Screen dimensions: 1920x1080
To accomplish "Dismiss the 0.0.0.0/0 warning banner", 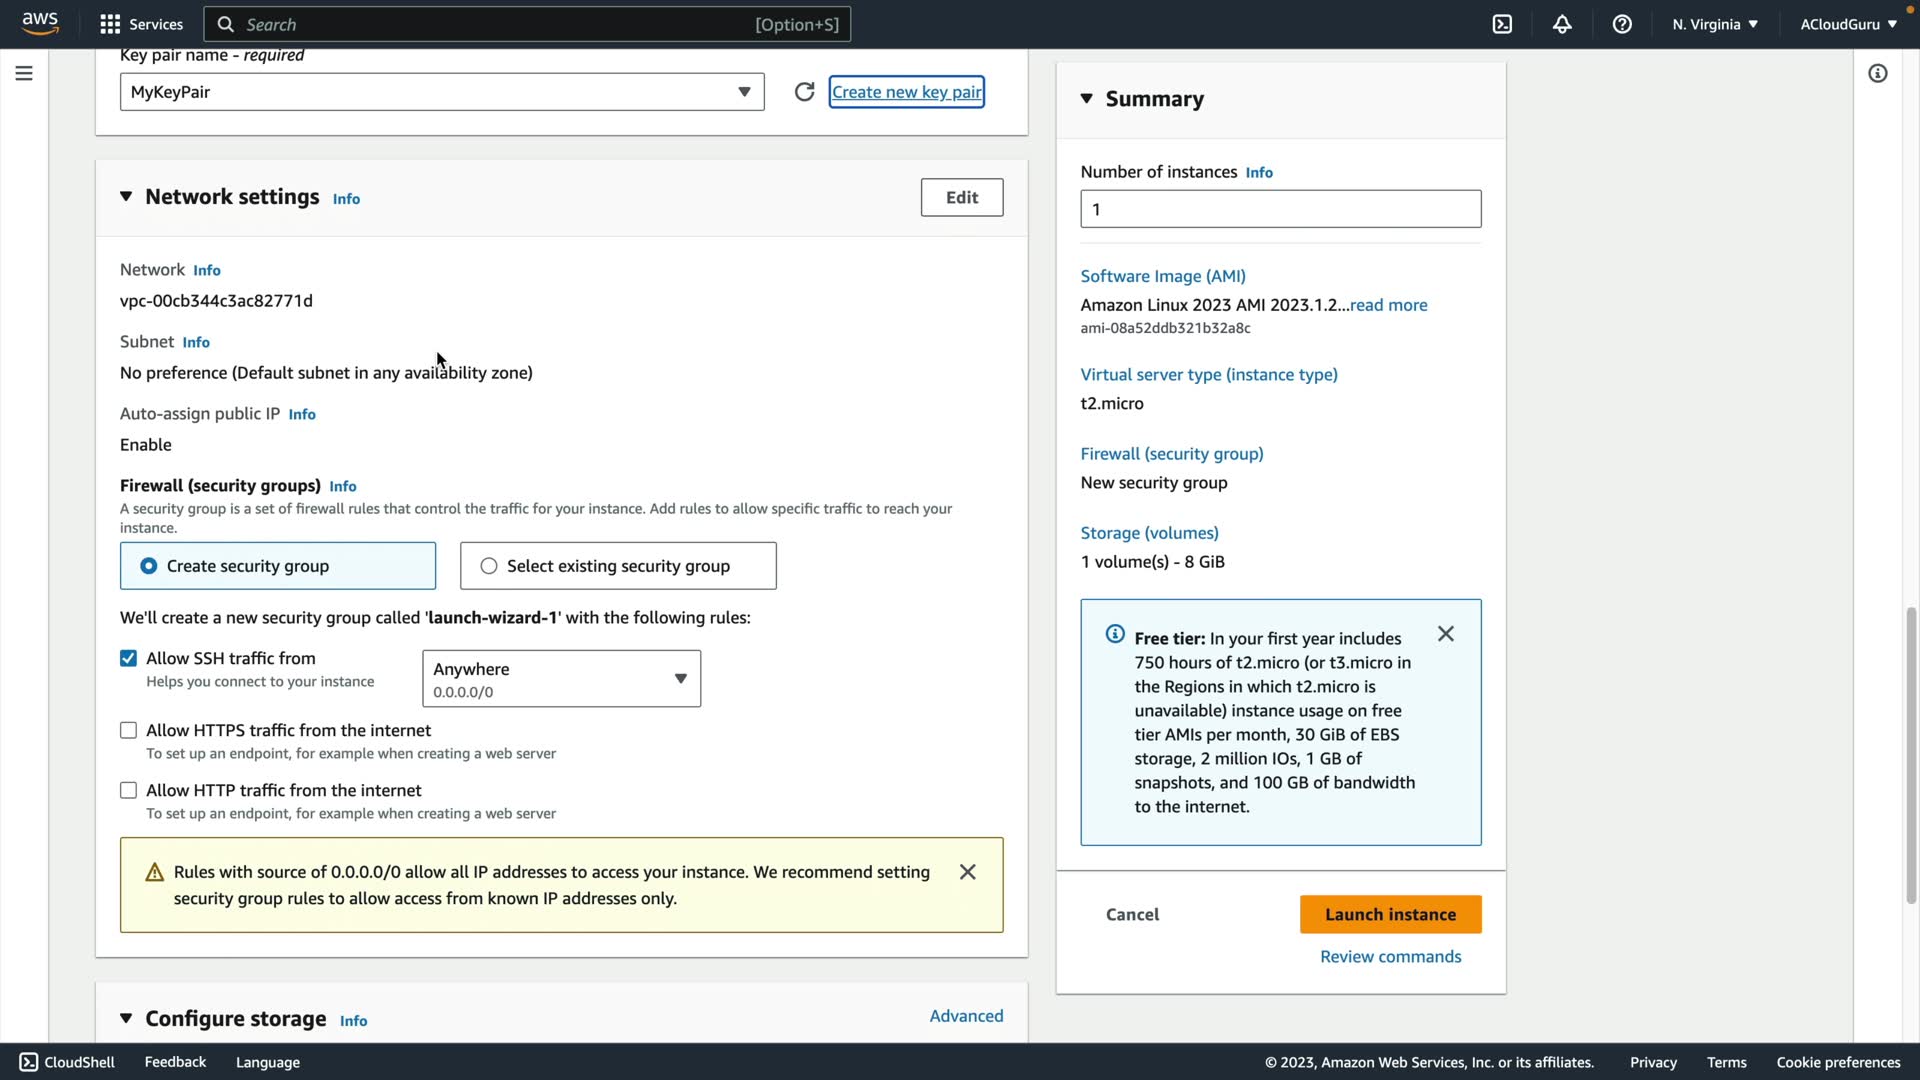I will click(967, 872).
